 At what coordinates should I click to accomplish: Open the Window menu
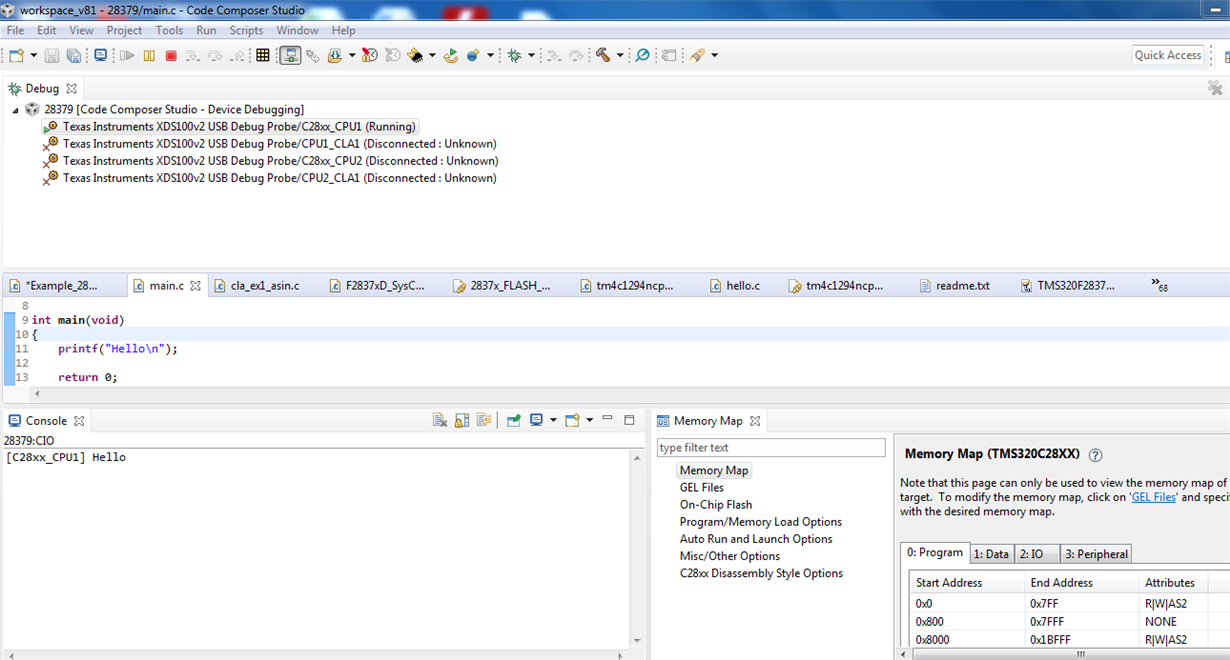coord(297,31)
